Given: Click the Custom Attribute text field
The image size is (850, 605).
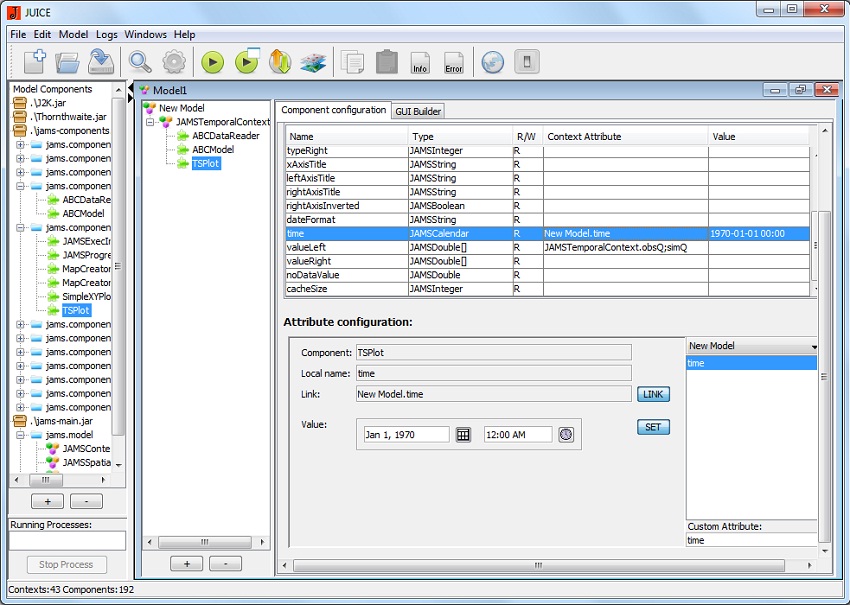Looking at the screenshot, I should tap(750, 540).
